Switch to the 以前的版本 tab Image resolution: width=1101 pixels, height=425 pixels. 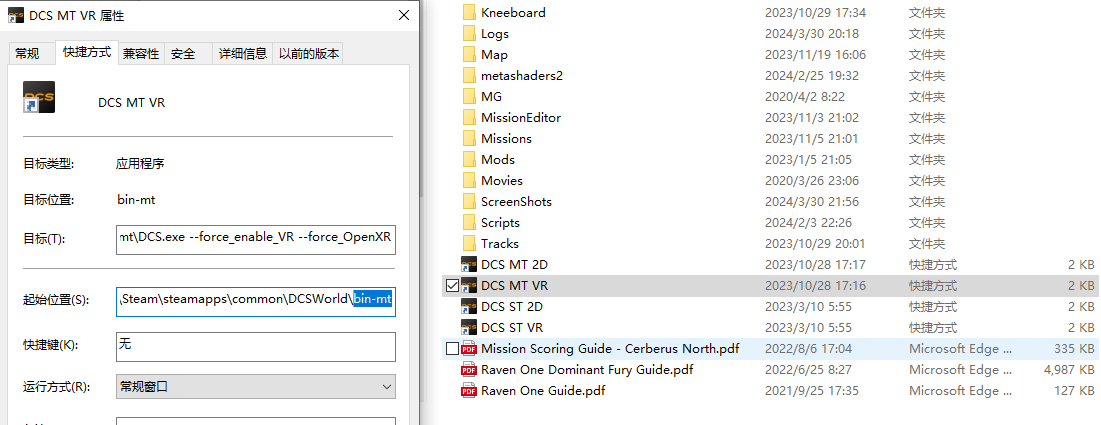tap(309, 53)
